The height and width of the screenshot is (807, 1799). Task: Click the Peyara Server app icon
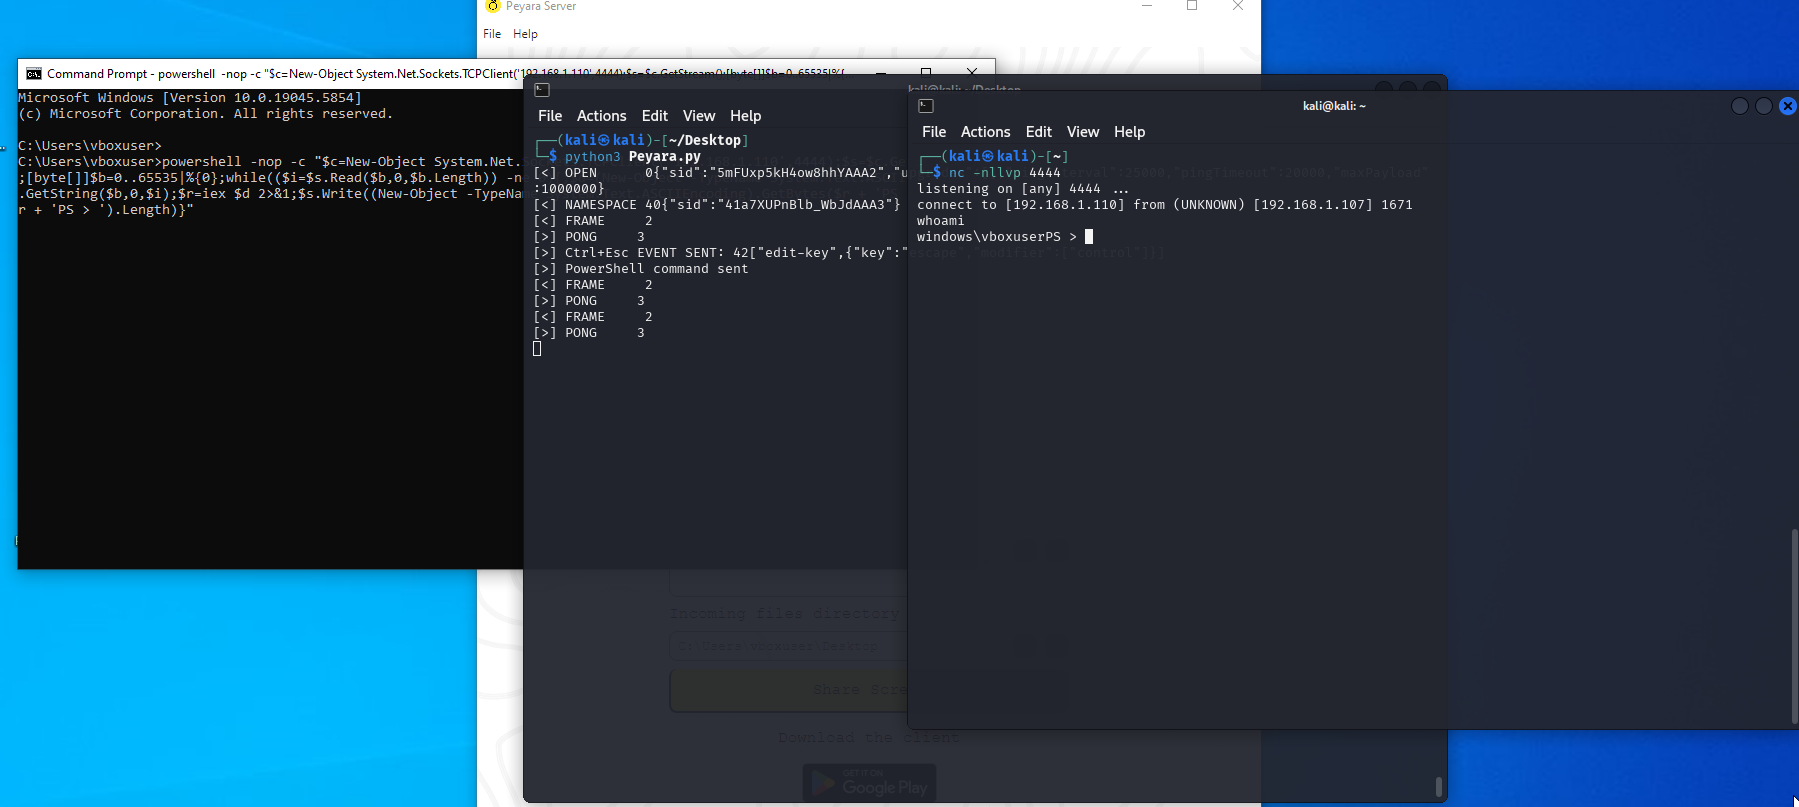pyautogui.click(x=492, y=6)
